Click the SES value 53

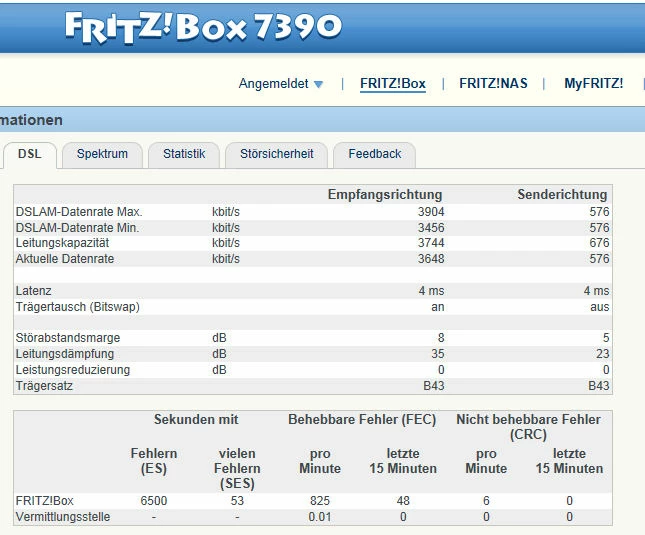coord(237,501)
